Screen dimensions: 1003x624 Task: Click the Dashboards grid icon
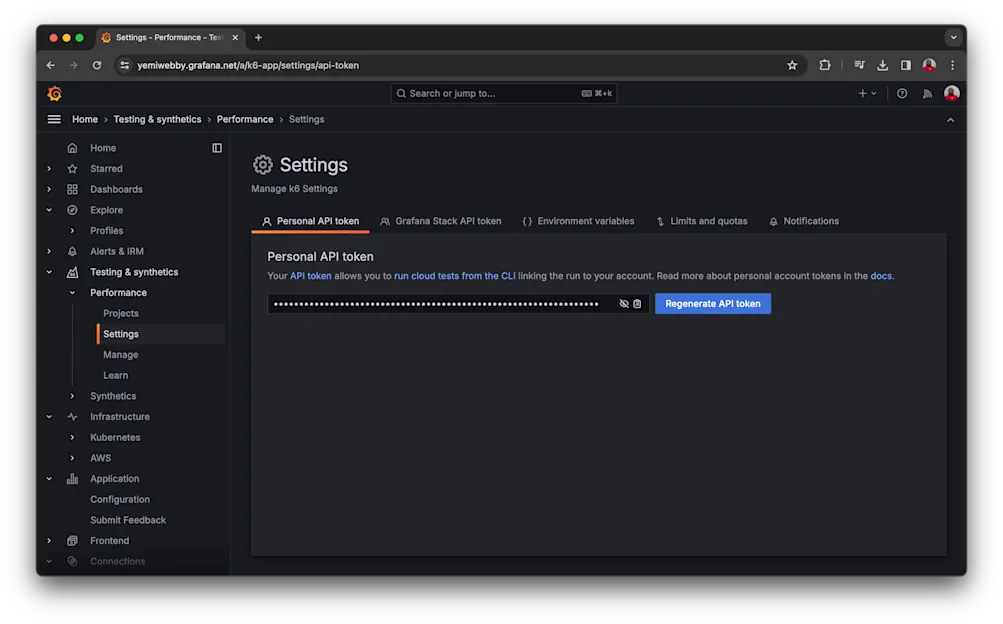tap(72, 189)
